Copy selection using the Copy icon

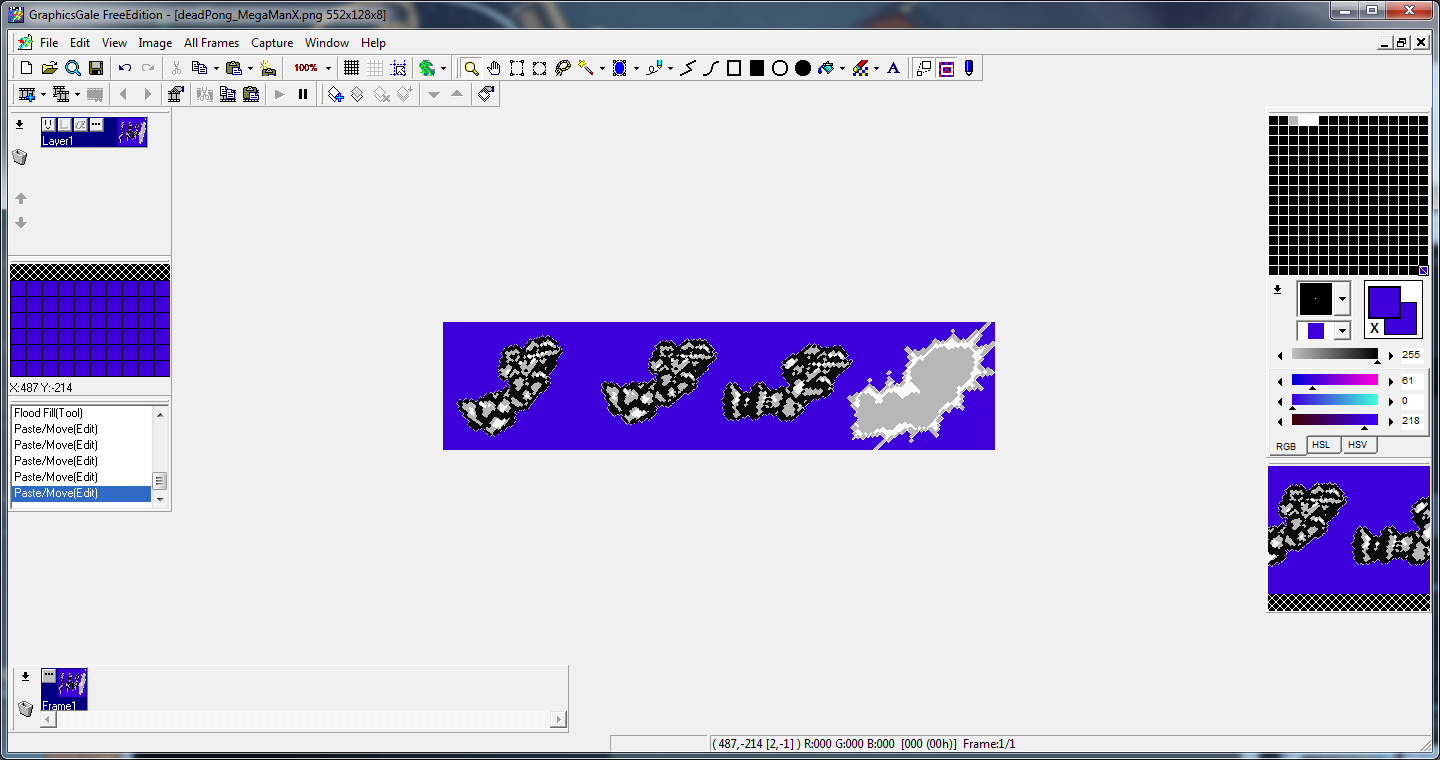pyautogui.click(x=199, y=68)
